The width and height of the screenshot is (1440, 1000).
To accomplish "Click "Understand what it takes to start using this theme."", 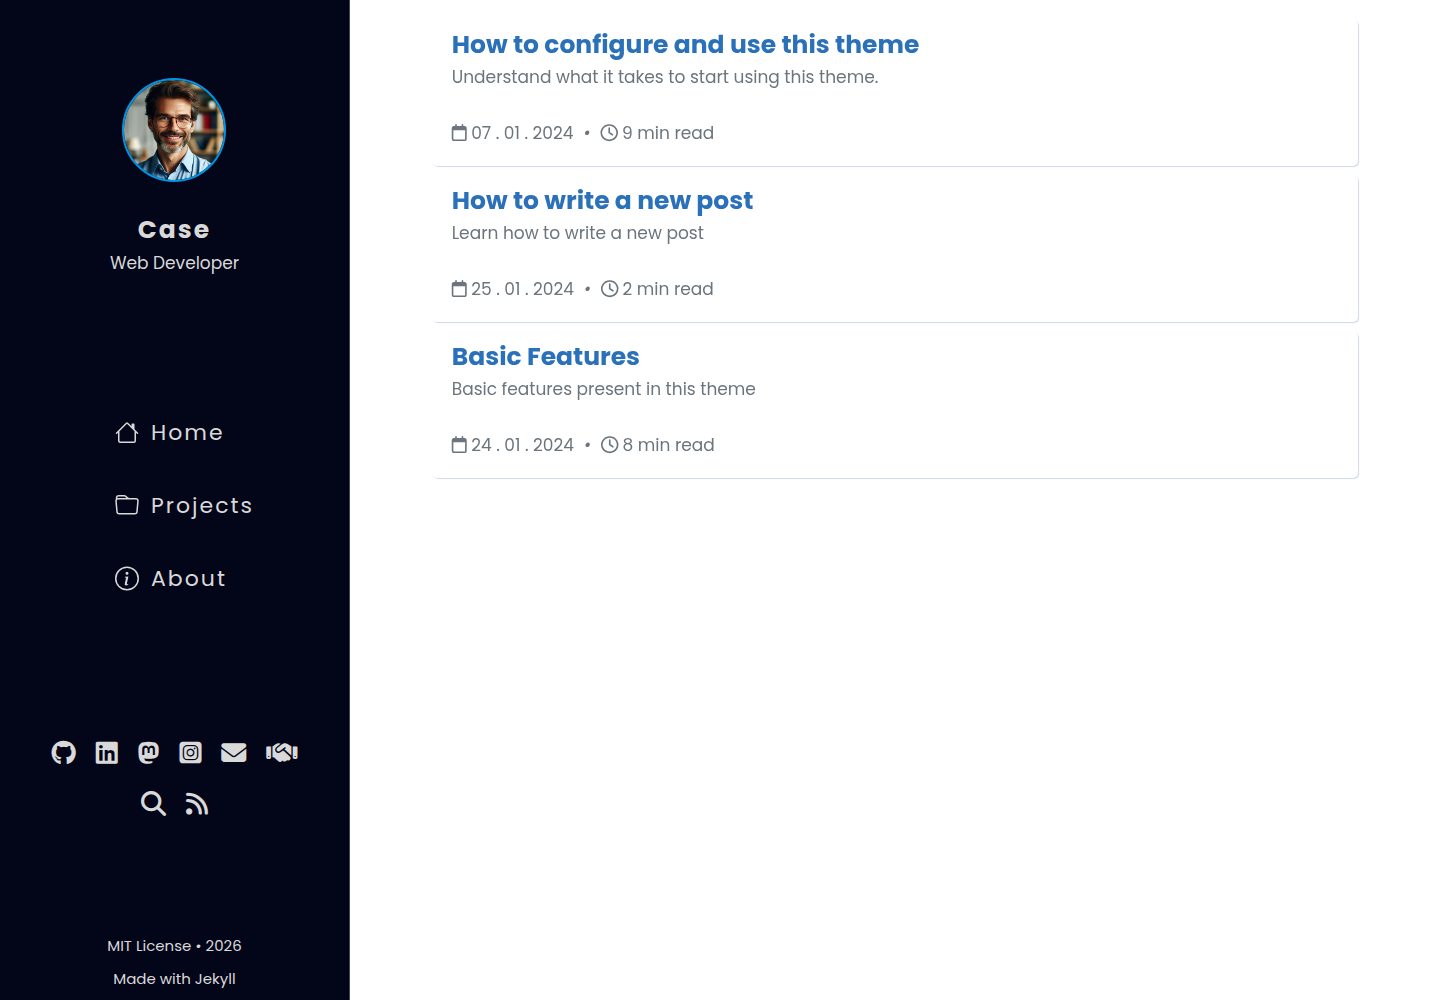I will pos(665,77).
